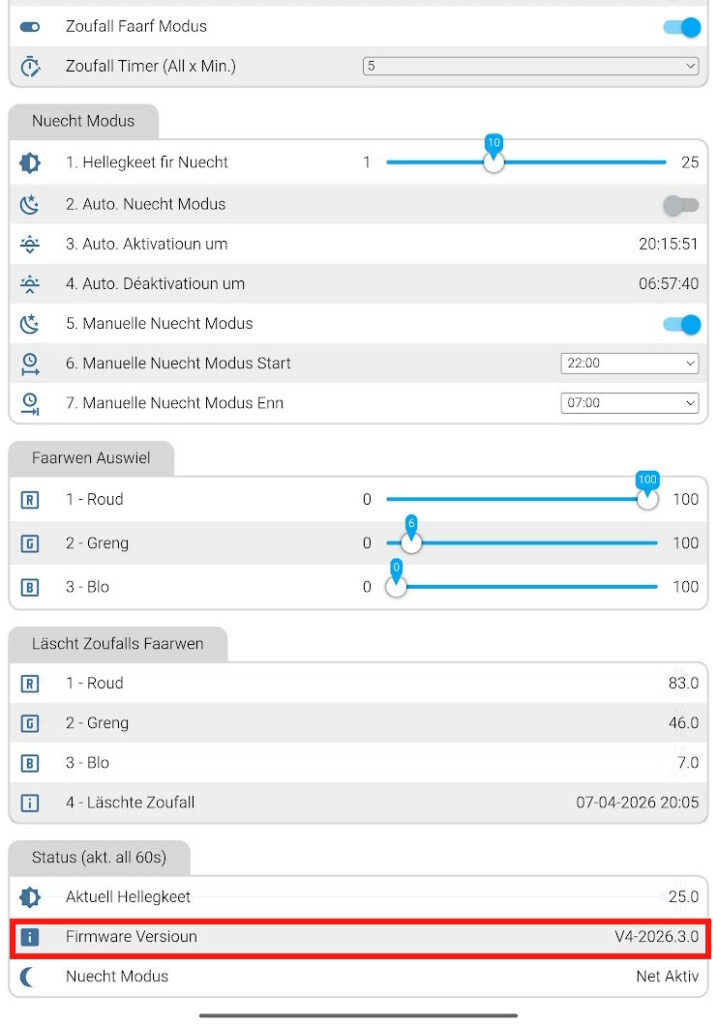Disable the Zoufall Faarf Modus switch
The width and height of the screenshot is (717, 1024).
click(x=682, y=27)
